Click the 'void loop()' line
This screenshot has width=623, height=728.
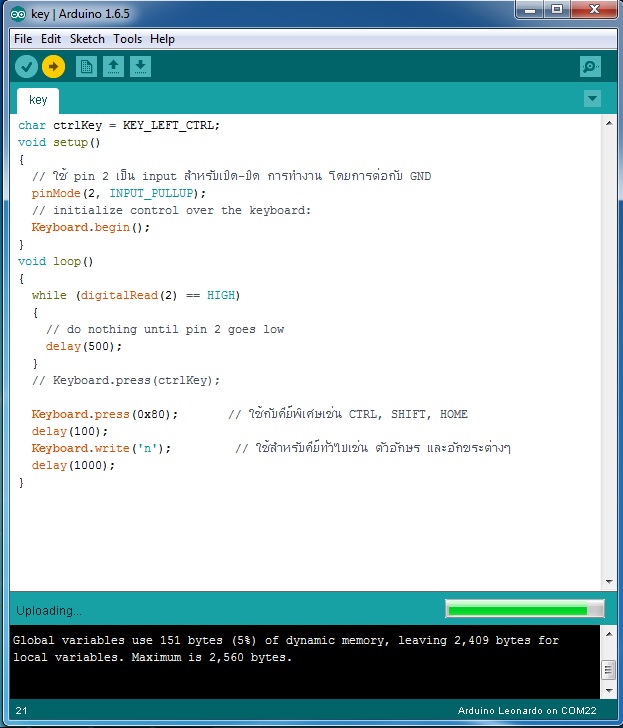click(x=56, y=261)
